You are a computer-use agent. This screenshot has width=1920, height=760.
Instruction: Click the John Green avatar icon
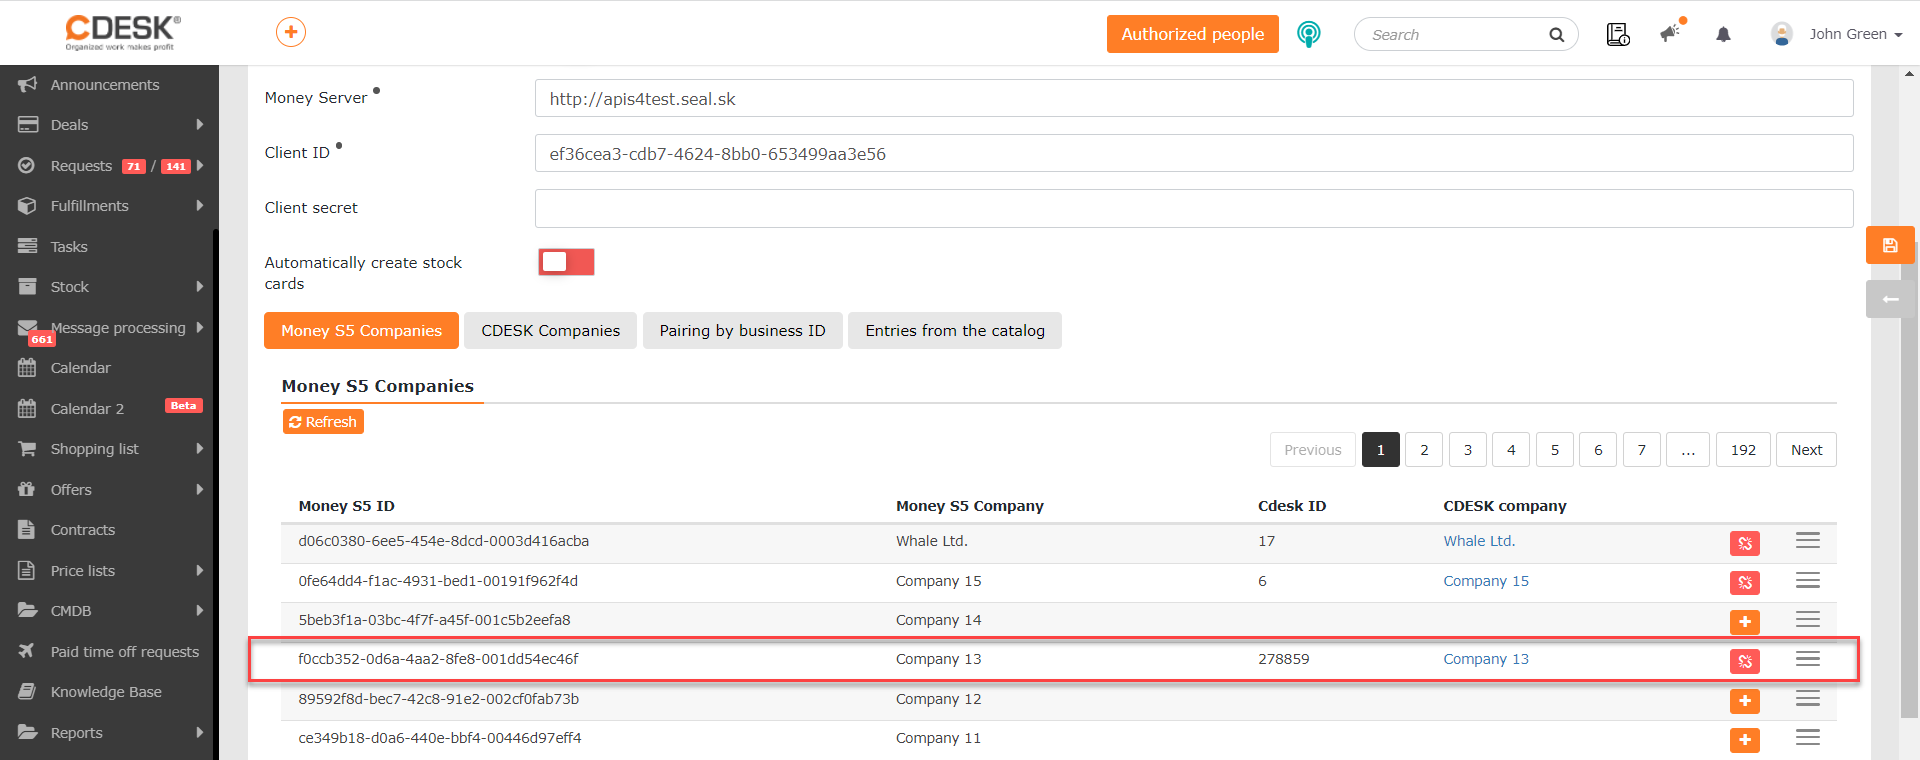[x=1782, y=34]
